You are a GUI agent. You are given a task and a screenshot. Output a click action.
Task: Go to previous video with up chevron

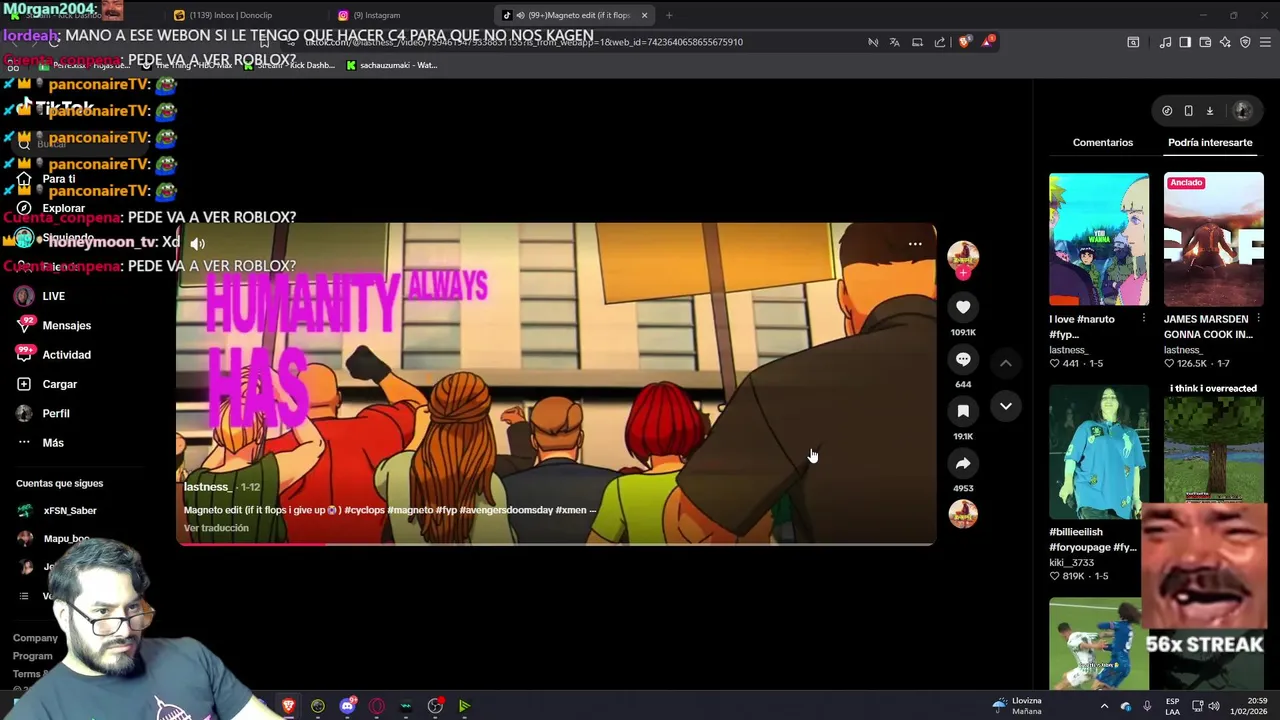pos(1006,363)
